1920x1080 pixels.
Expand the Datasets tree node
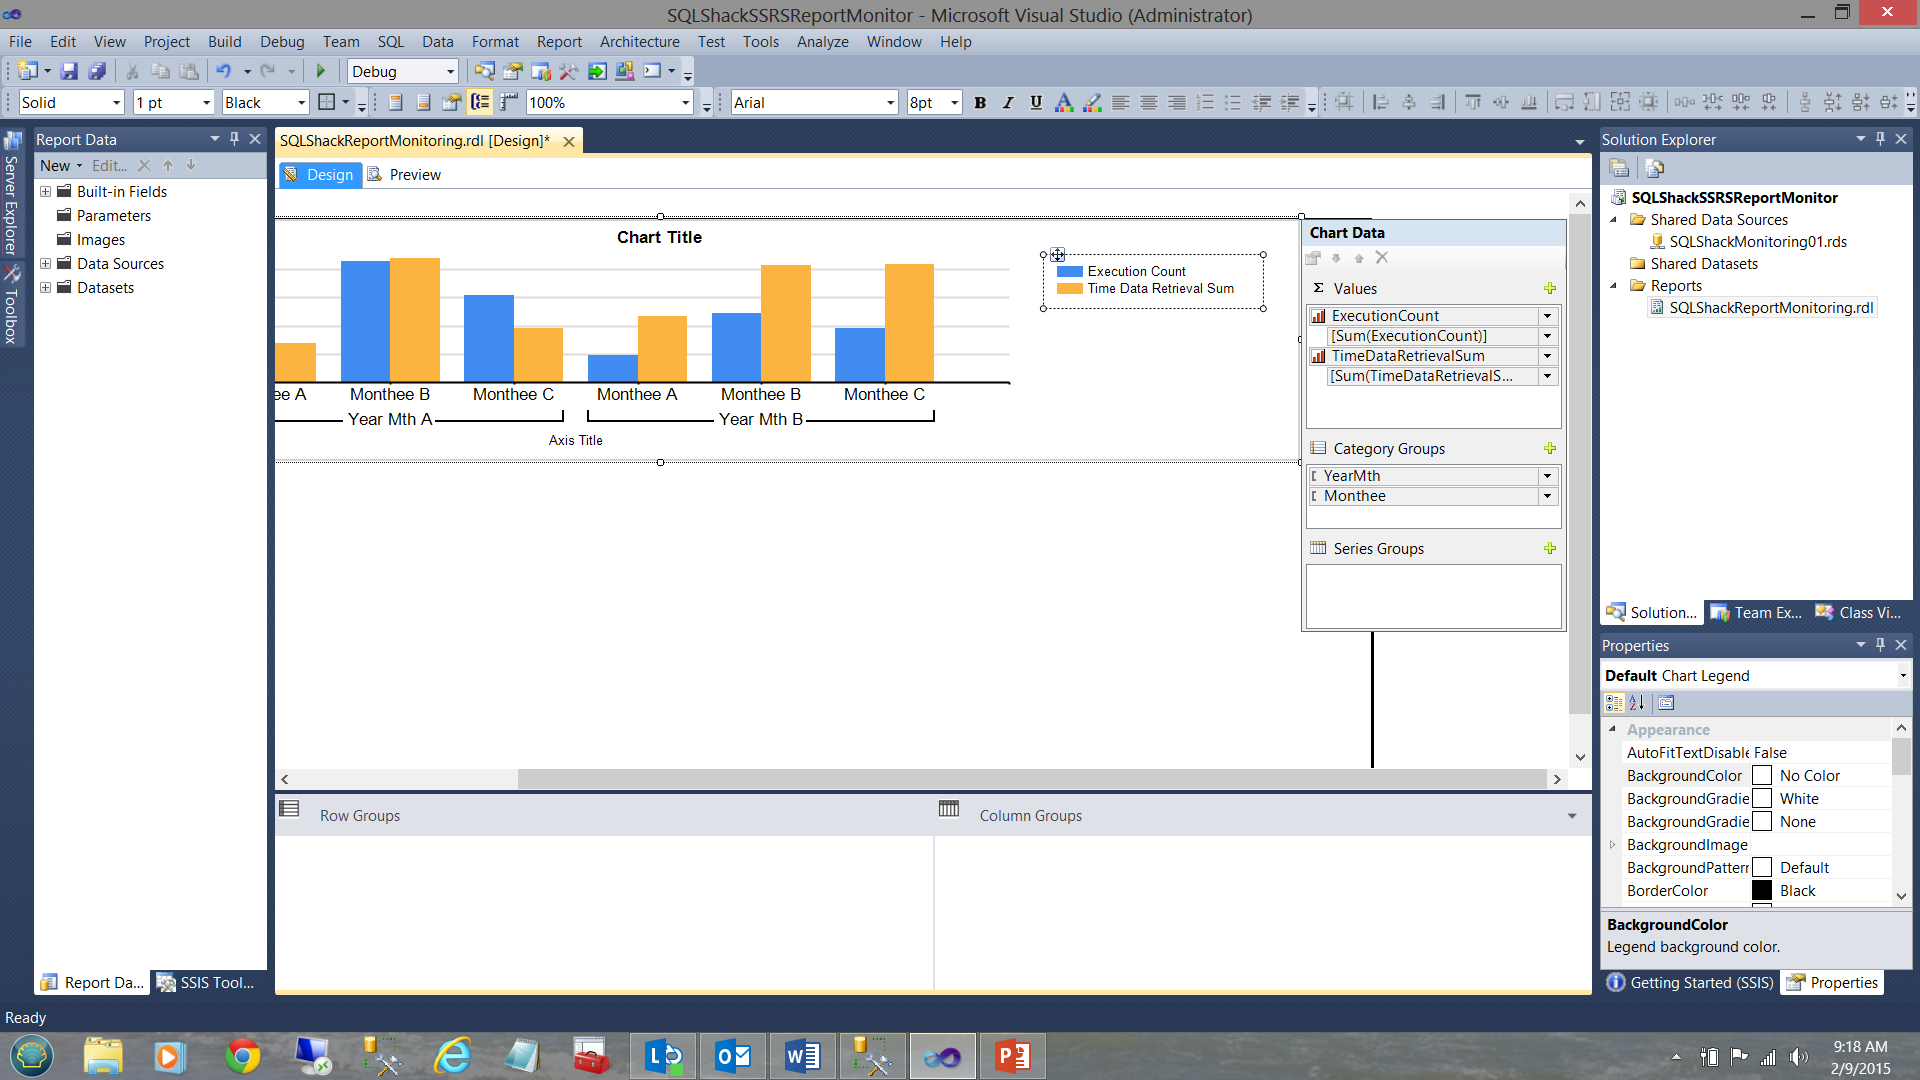click(45, 287)
